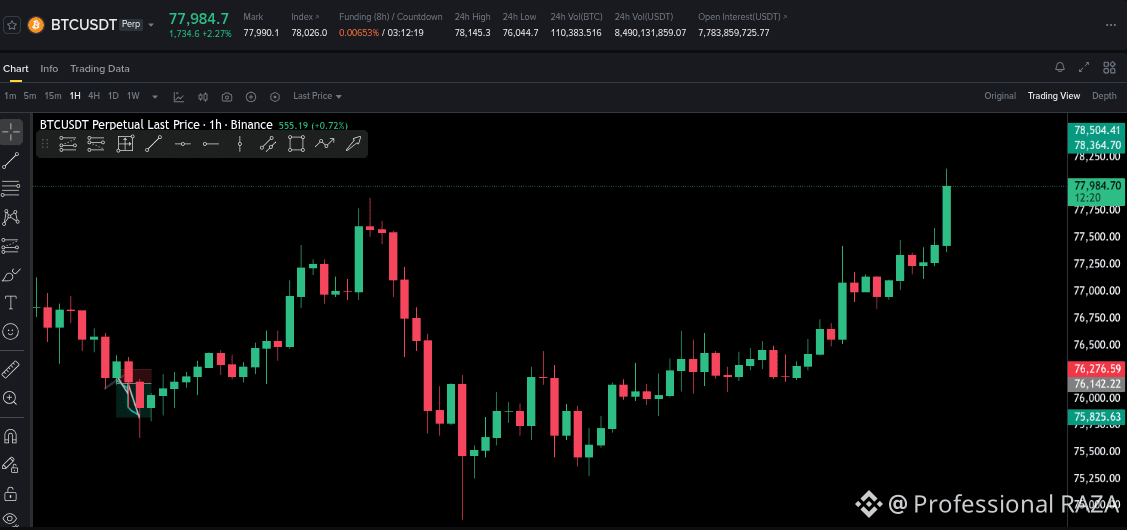Open the three-dot more menu

point(1111,25)
